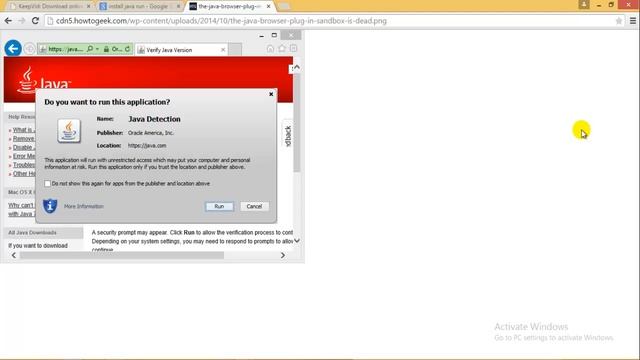
Task: Open the Chrome hamburger menu
Action: point(633,21)
